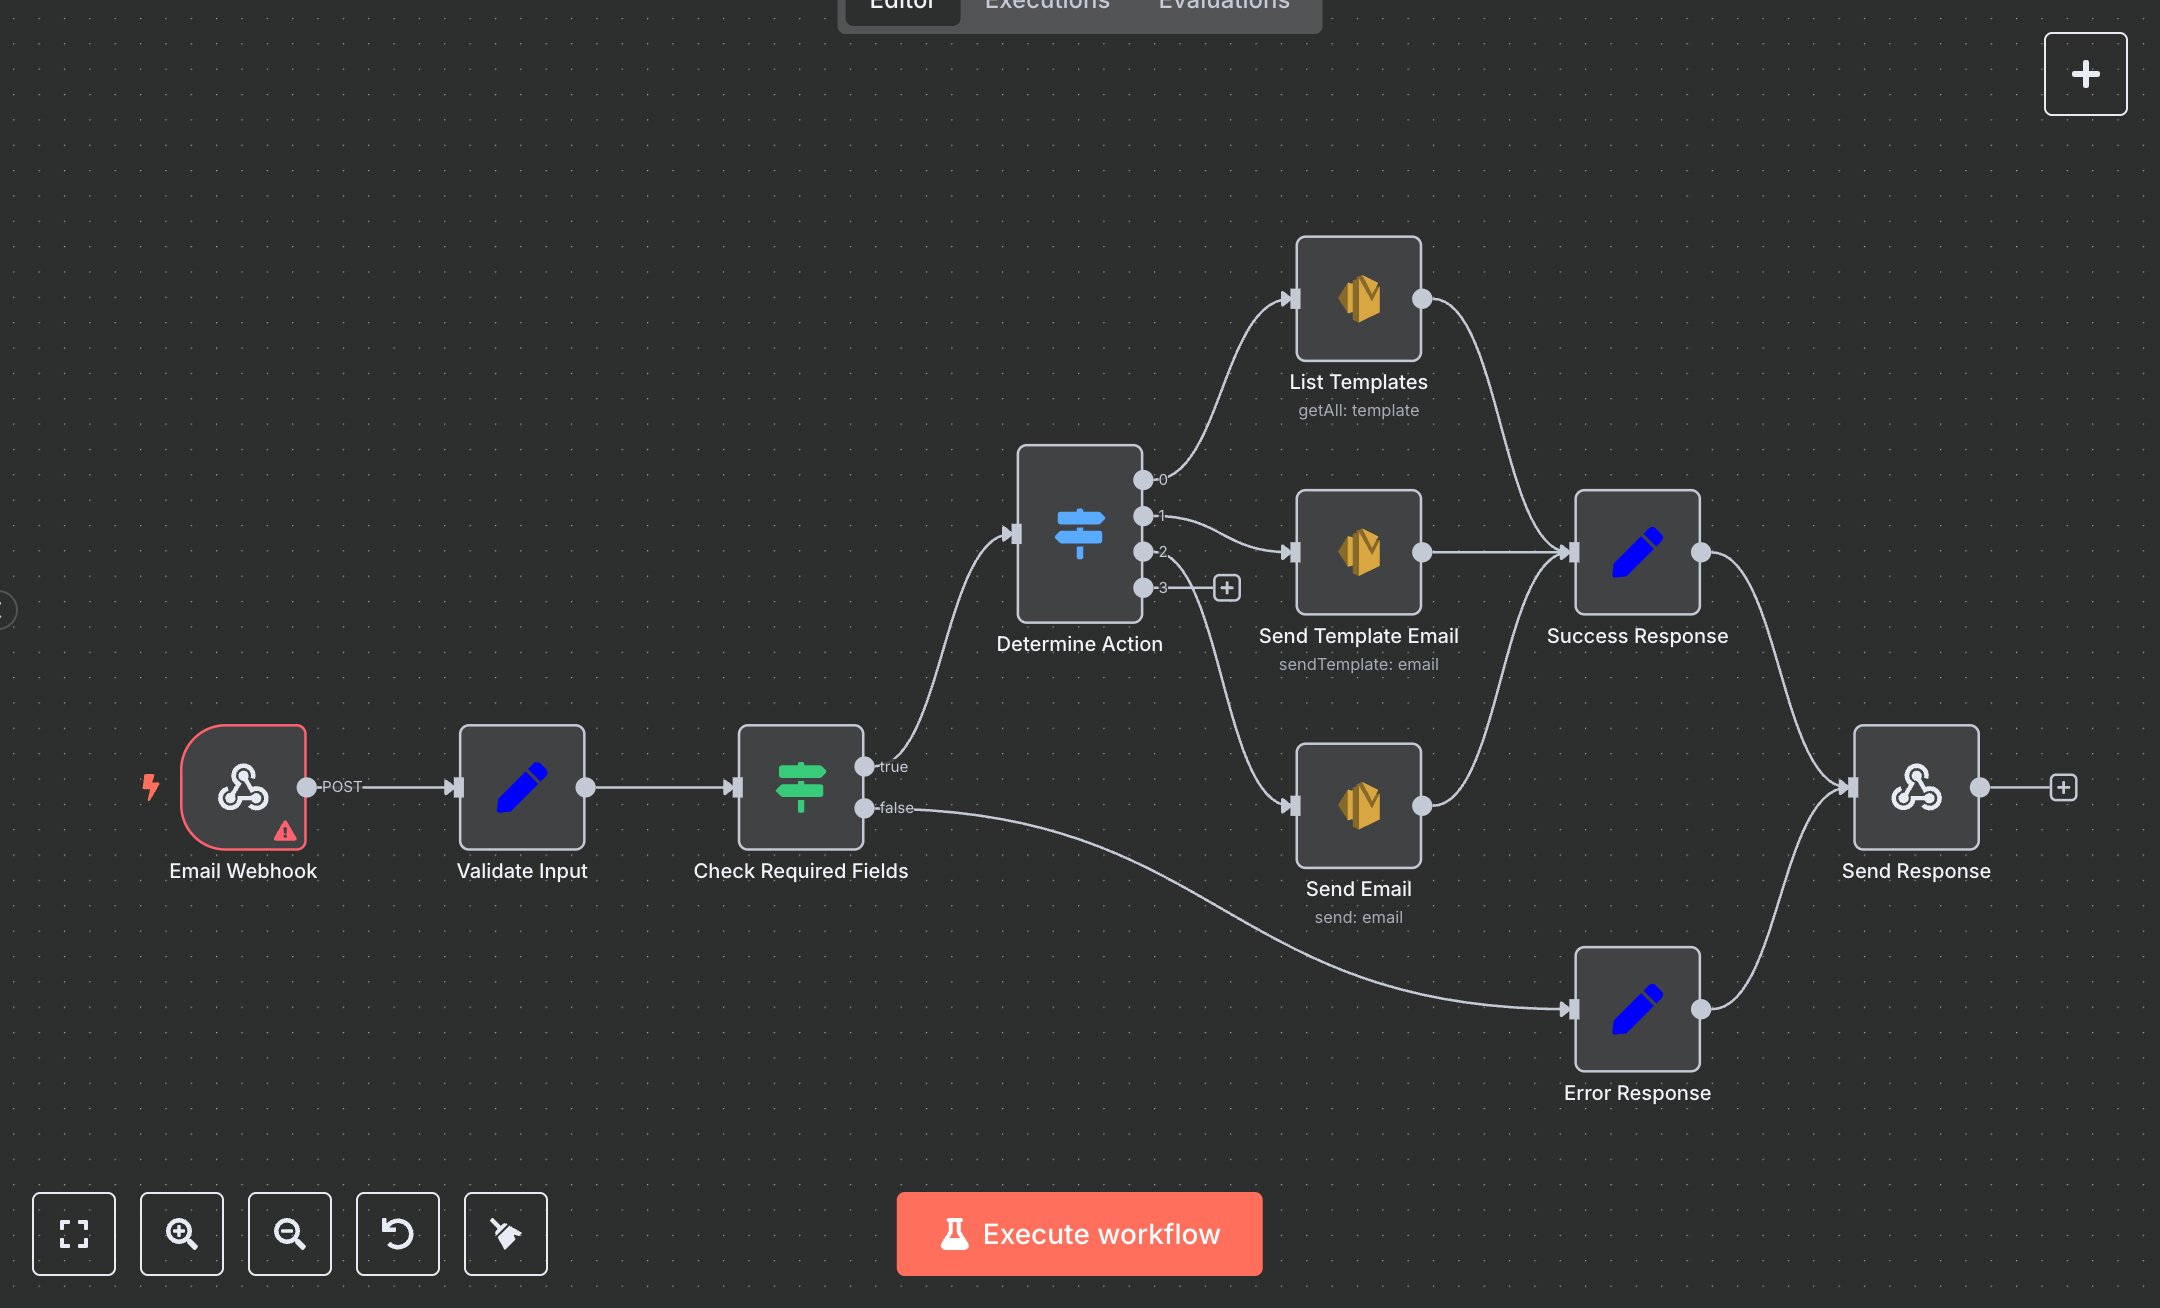Screen dimensions: 2160x1308
Task: Open the Send Template Email node
Action: [1357, 552]
